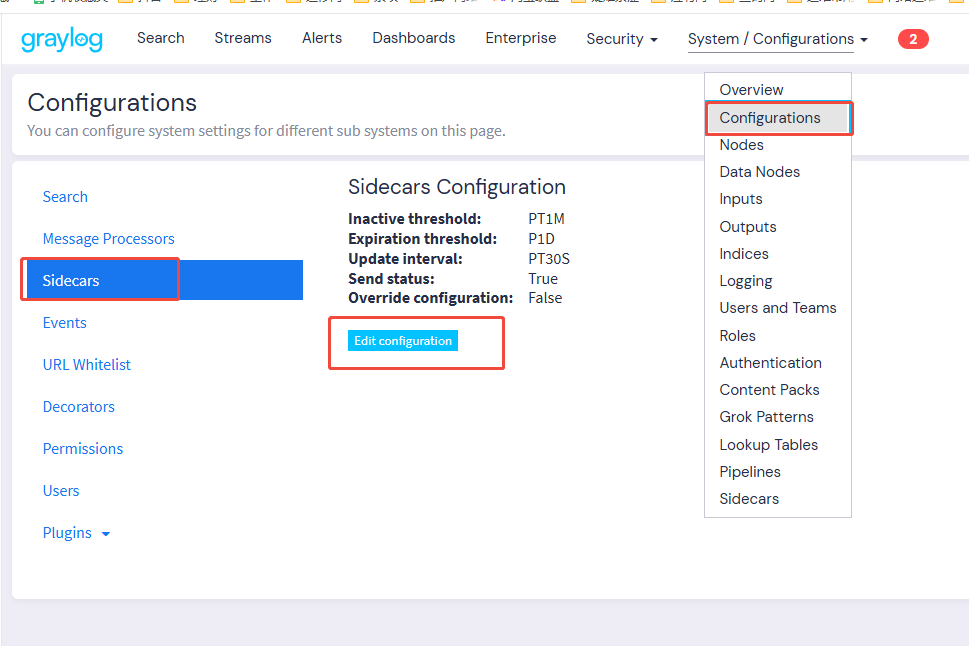Open Dashboards in top navigation
Viewport: 969px width, 646px height.
[413, 38]
